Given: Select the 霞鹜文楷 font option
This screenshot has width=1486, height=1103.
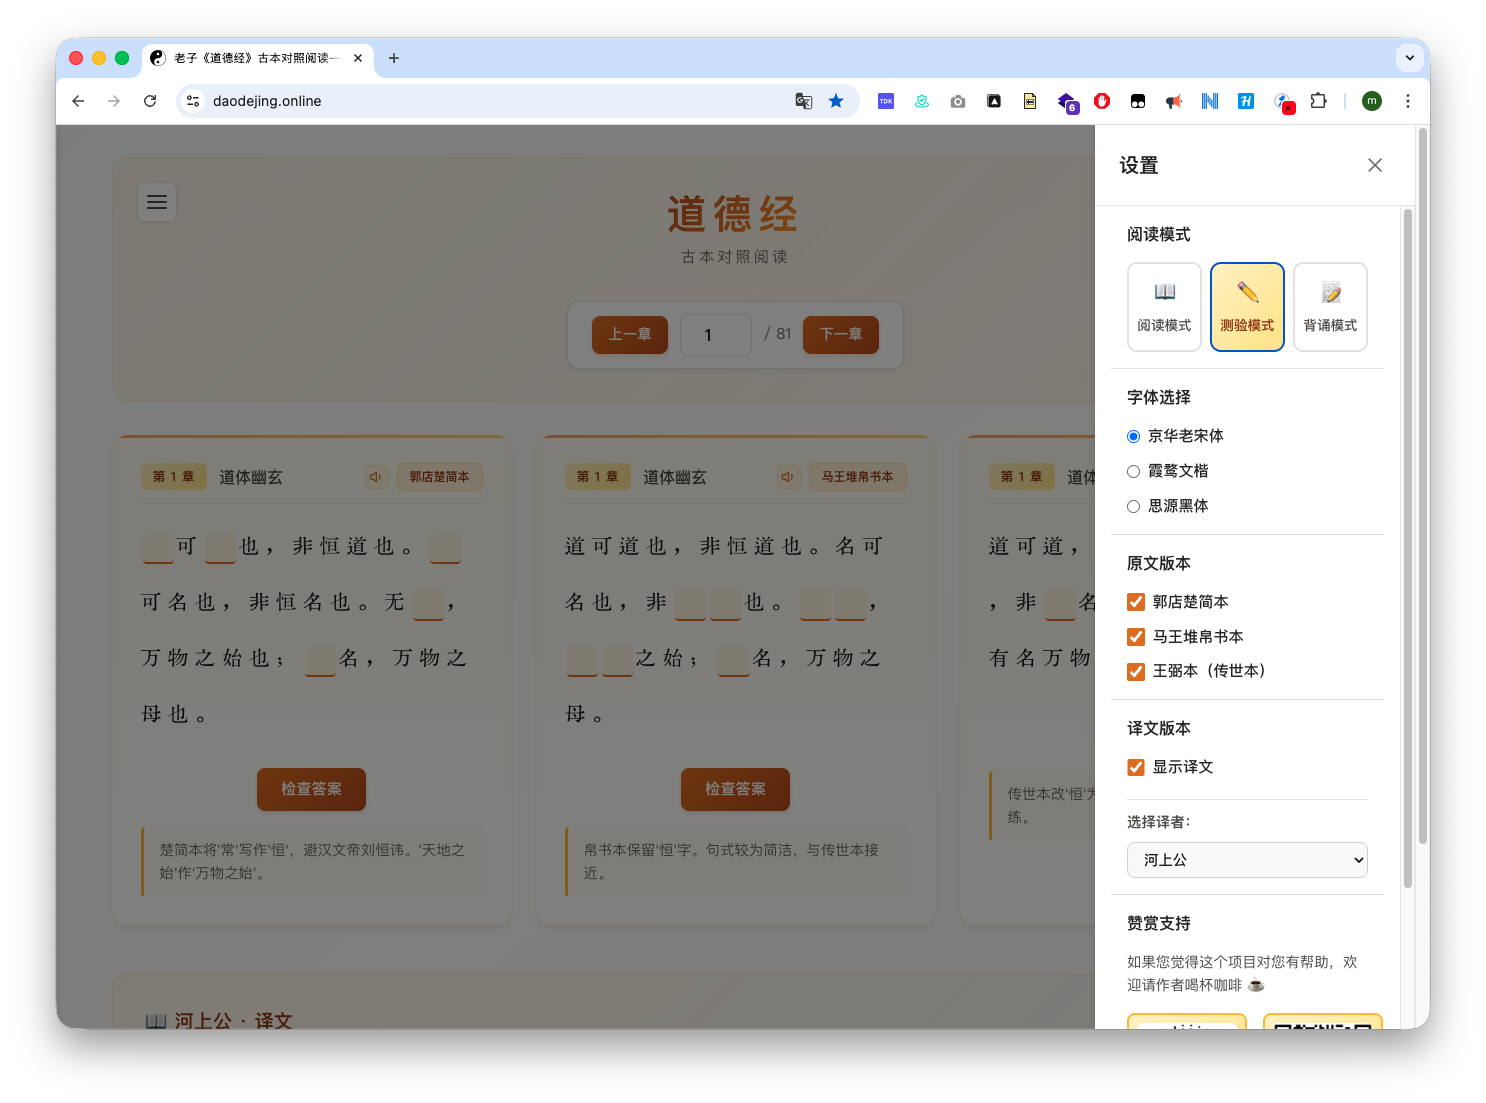Looking at the screenshot, I should 1133,471.
